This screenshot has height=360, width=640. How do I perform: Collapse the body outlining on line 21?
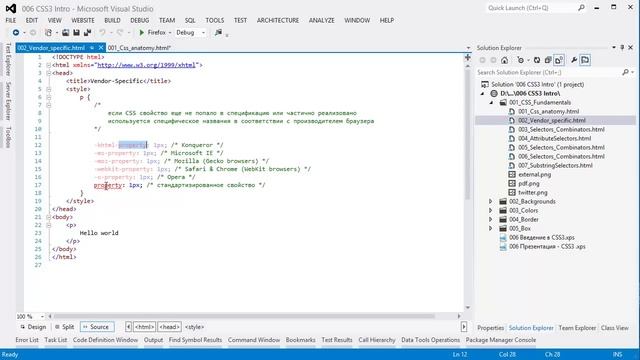pyautogui.click(x=49, y=217)
